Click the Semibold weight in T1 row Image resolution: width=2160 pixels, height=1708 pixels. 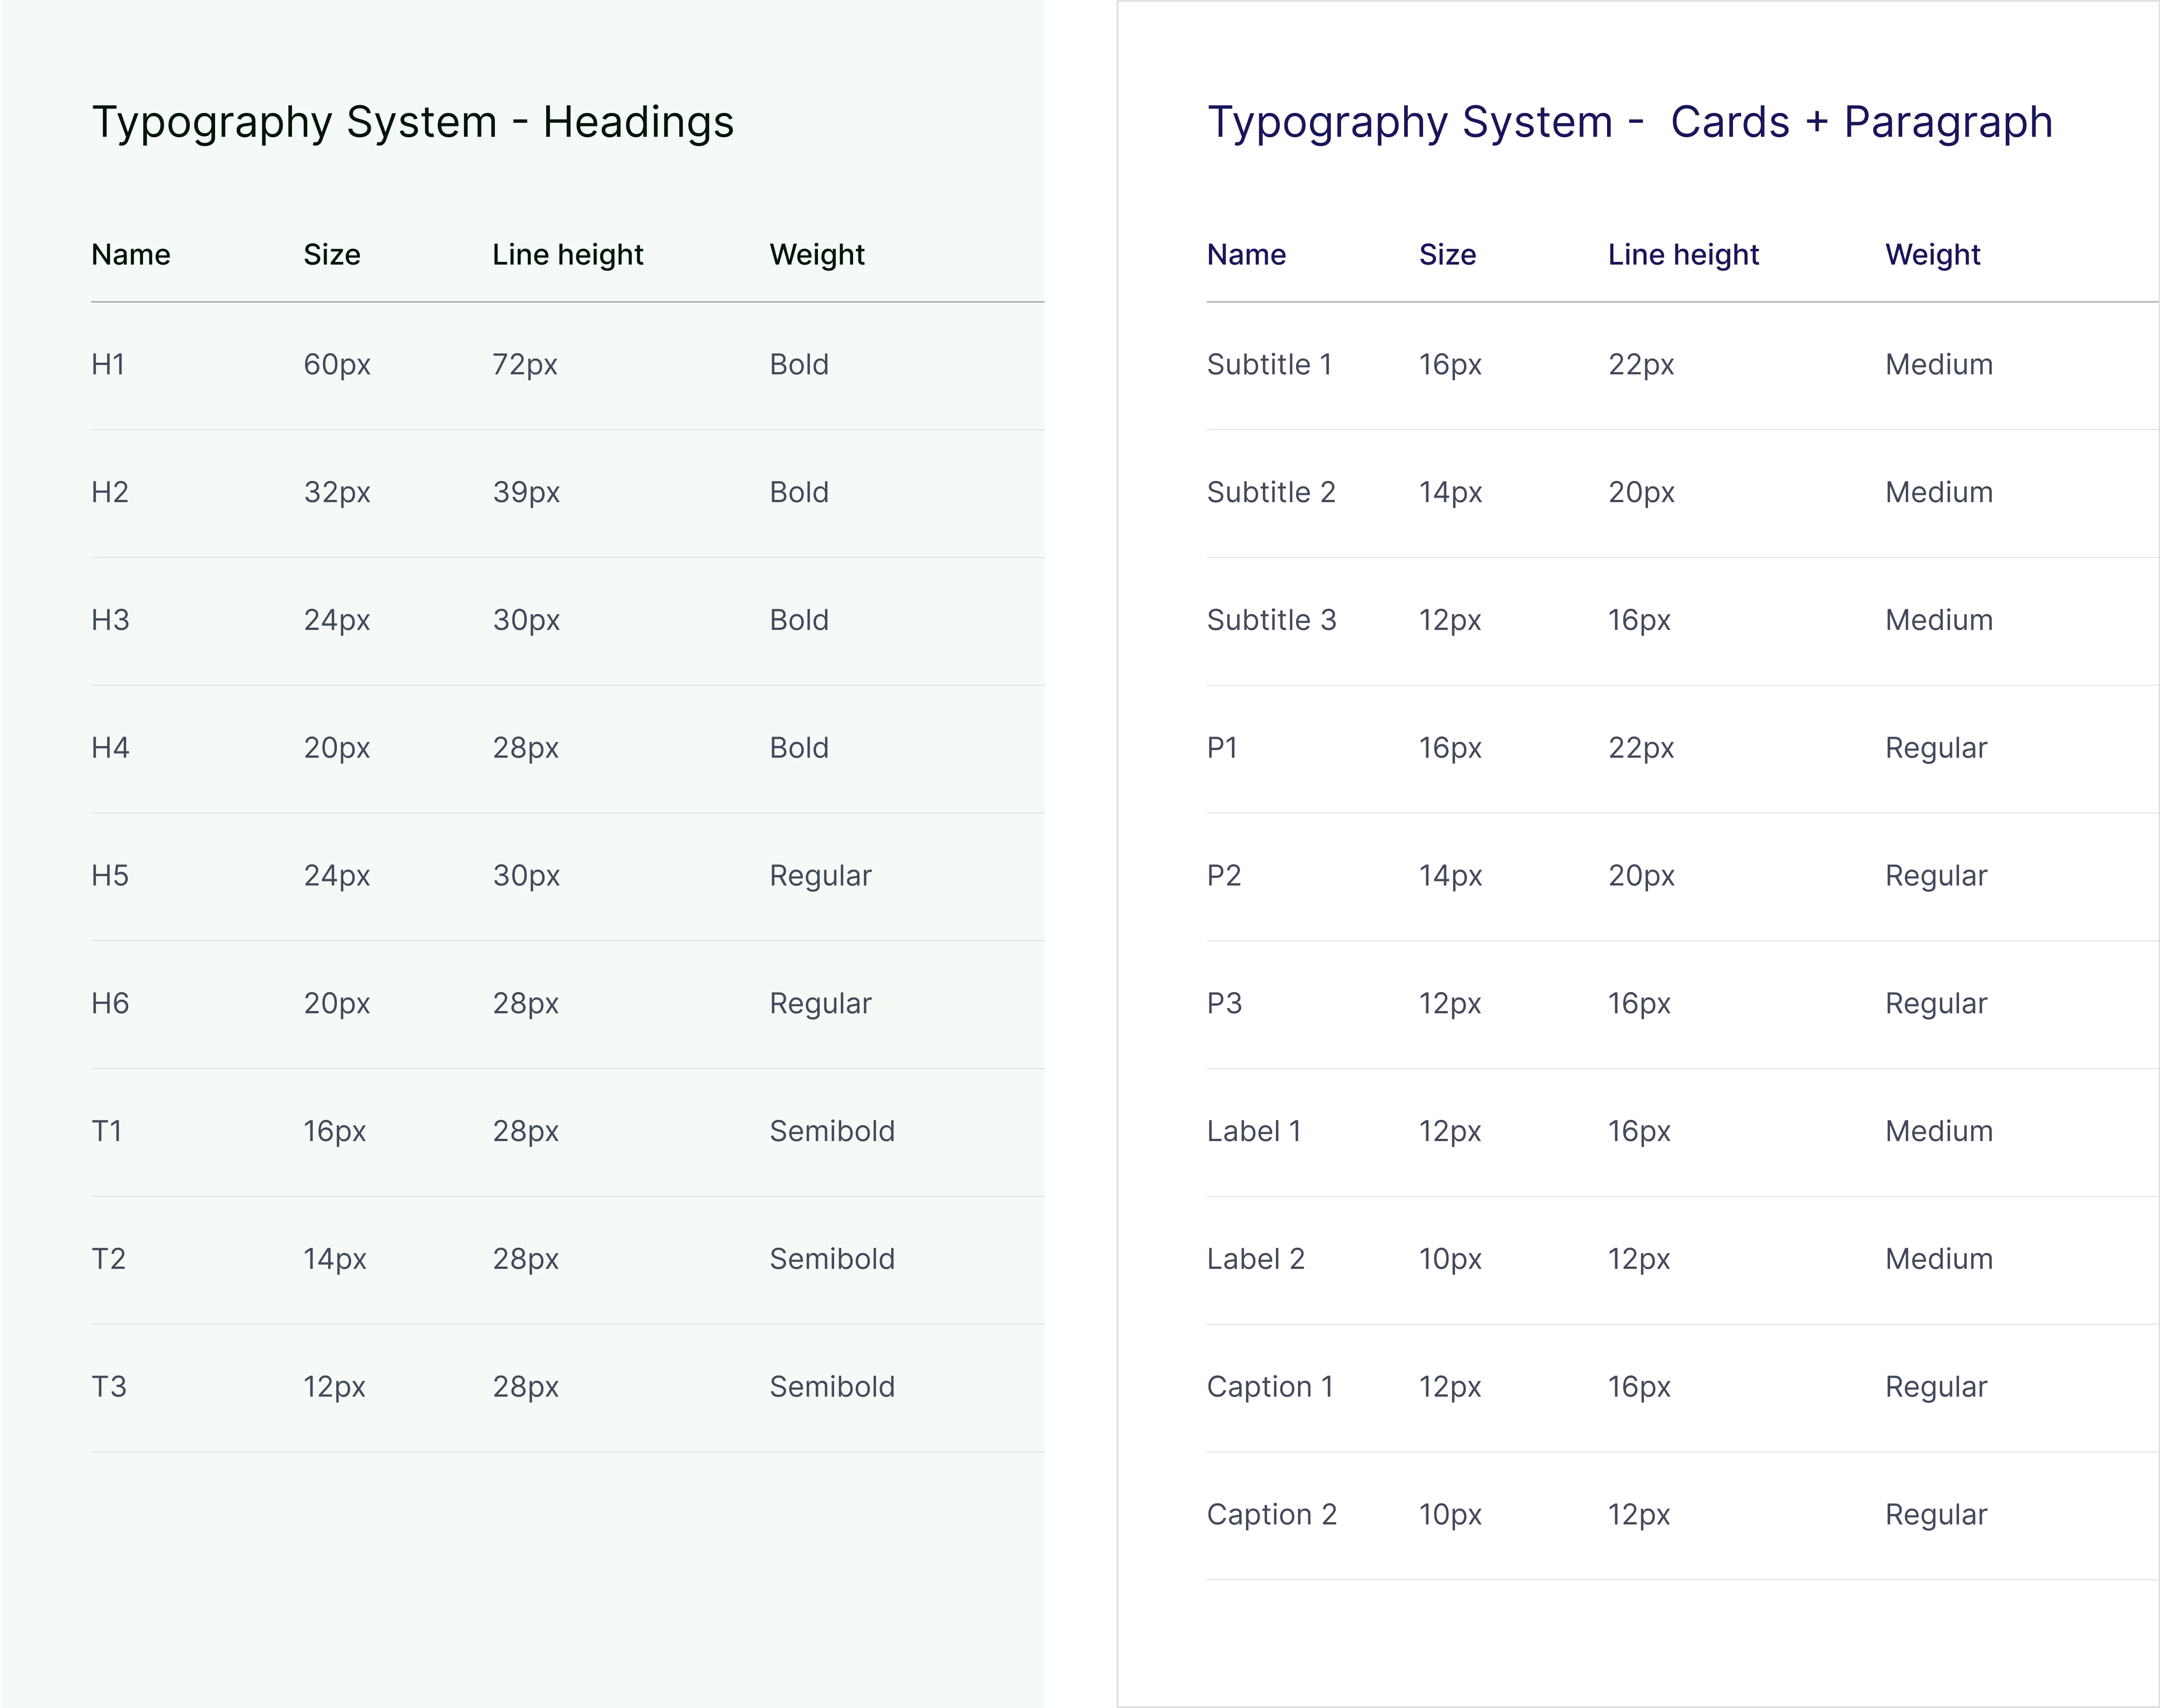coord(832,1132)
